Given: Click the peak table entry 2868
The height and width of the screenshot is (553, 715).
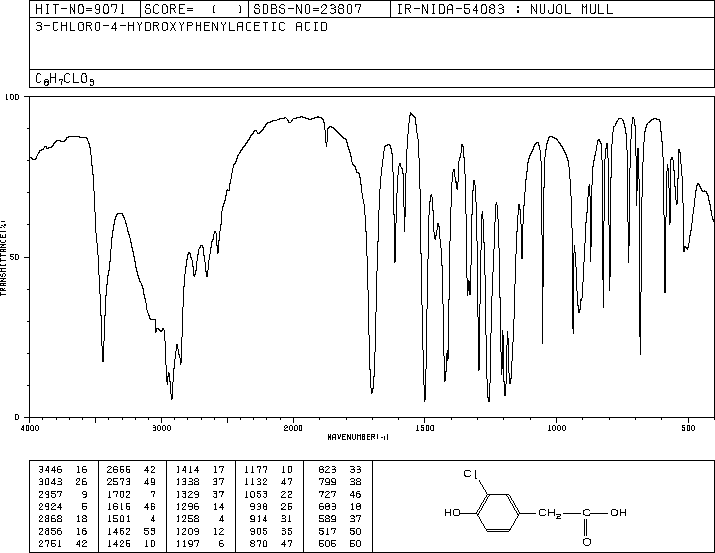Looking at the screenshot, I should pyautogui.click(x=50, y=519).
